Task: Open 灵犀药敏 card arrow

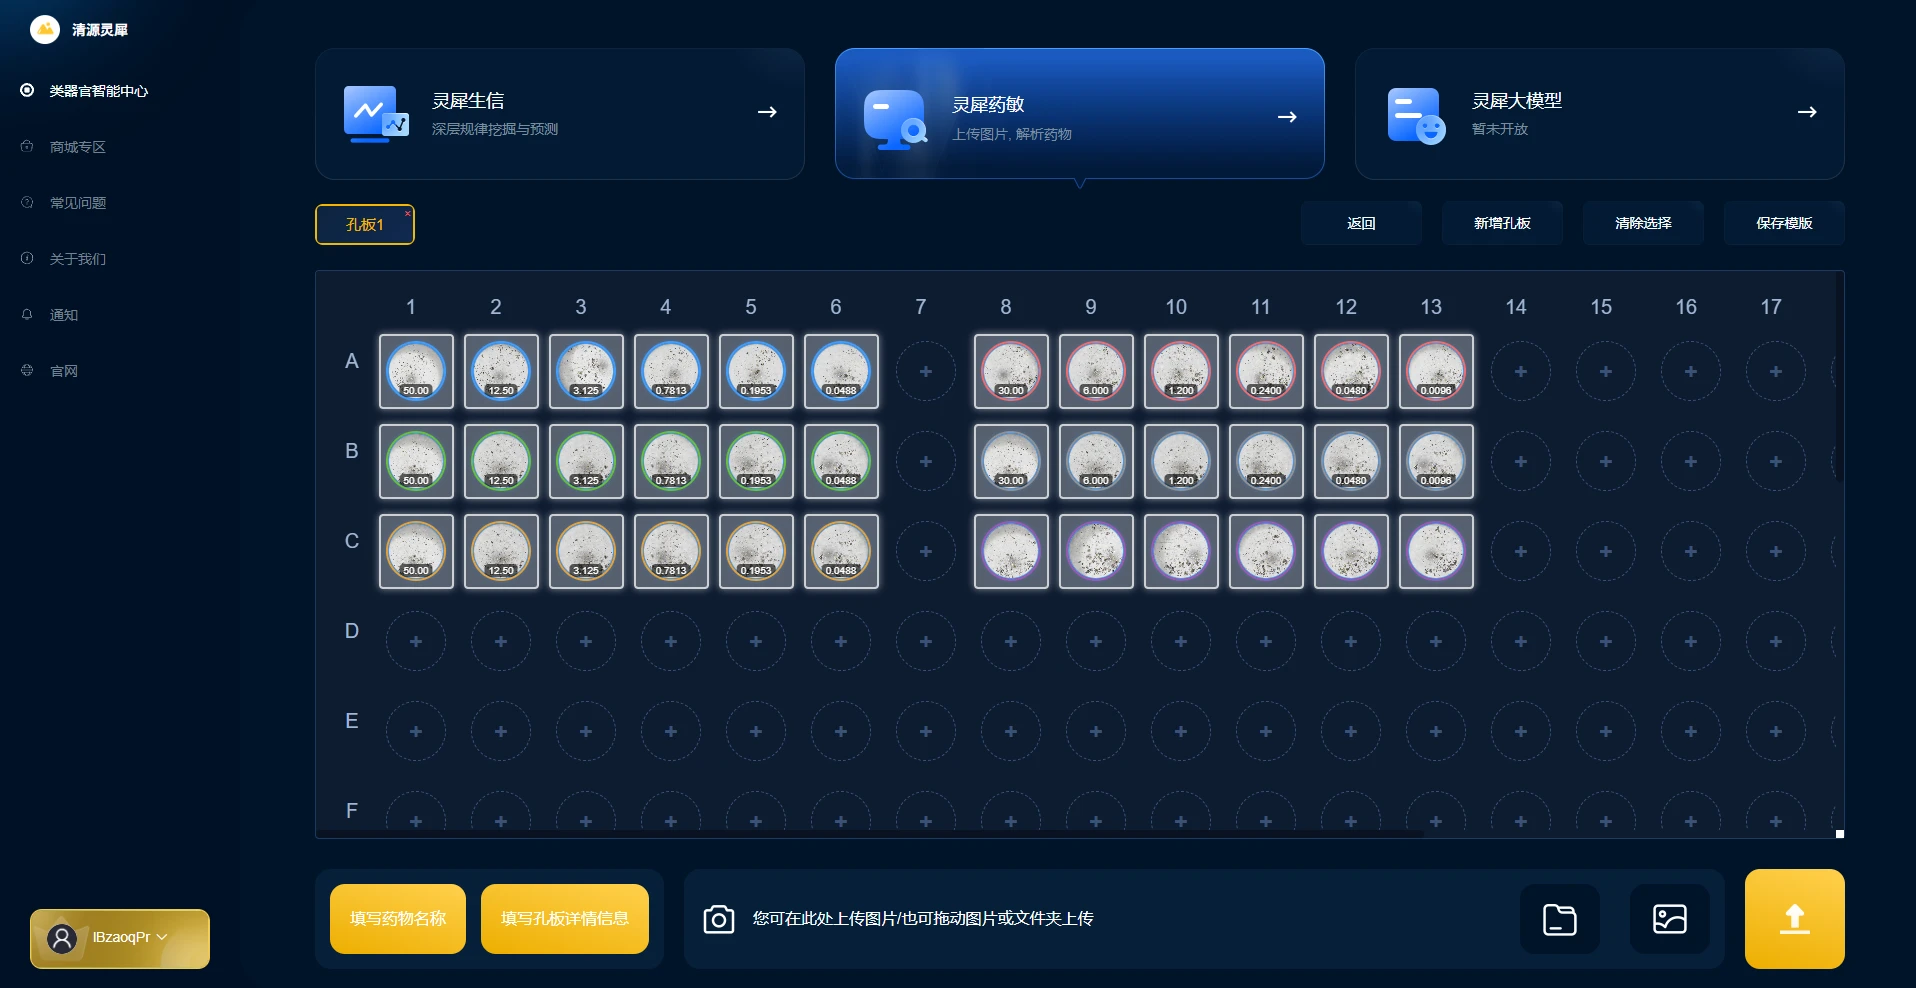Action: coord(1287,117)
